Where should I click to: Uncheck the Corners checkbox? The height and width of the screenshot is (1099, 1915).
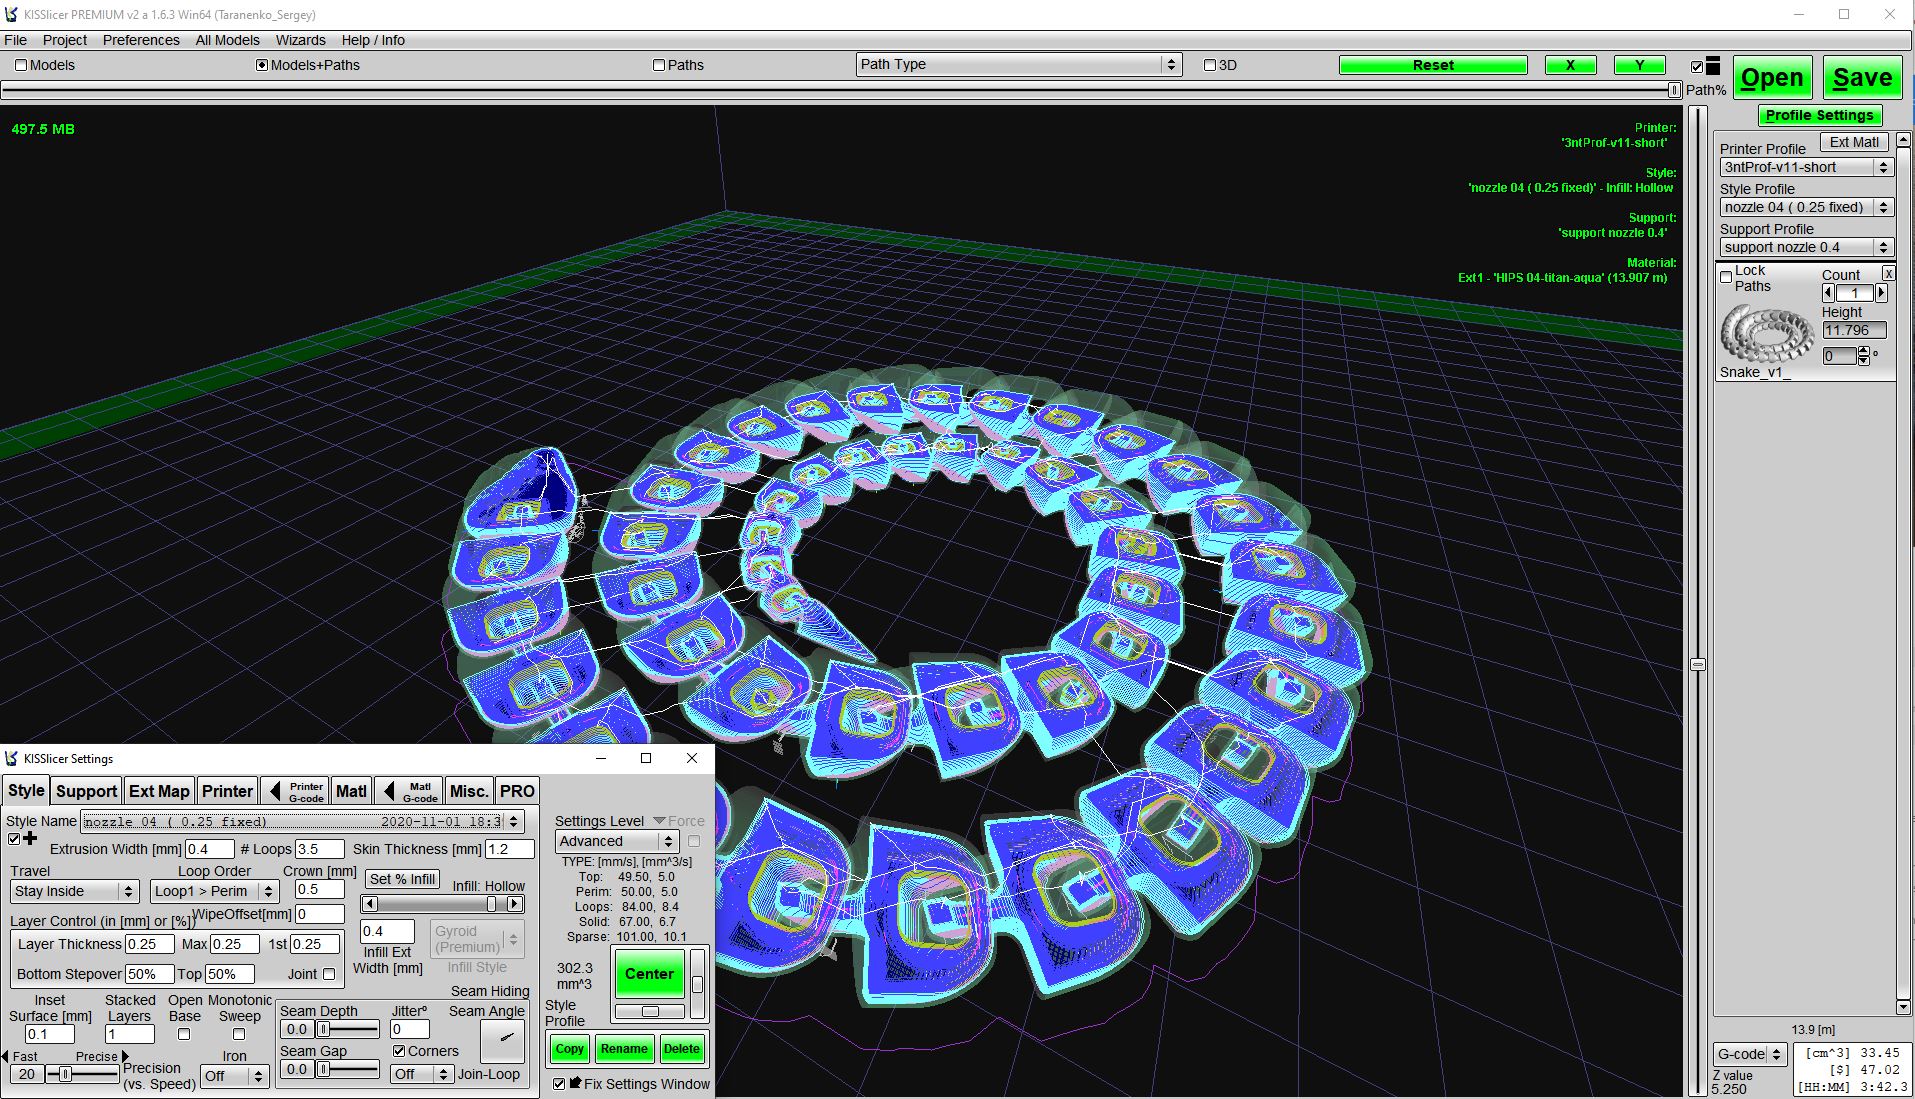[x=399, y=1051]
